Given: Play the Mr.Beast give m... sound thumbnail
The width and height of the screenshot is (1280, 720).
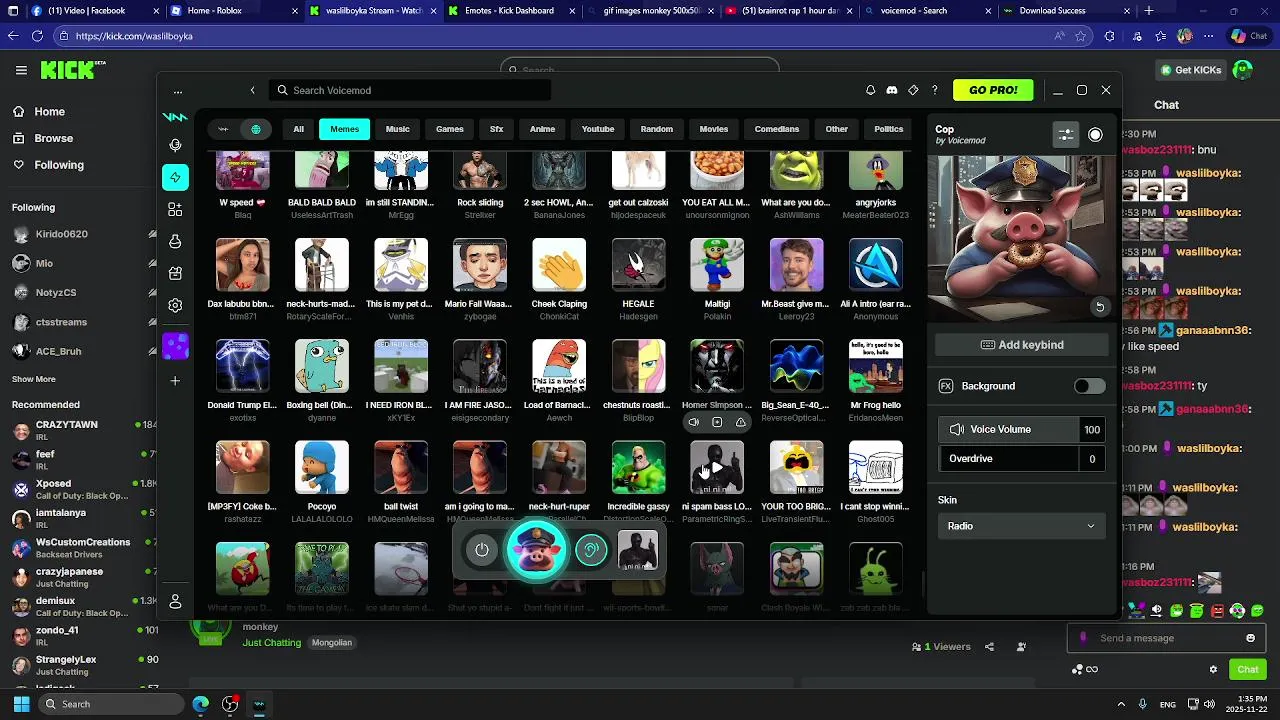Looking at the screenshot, I should coord(796,265).
